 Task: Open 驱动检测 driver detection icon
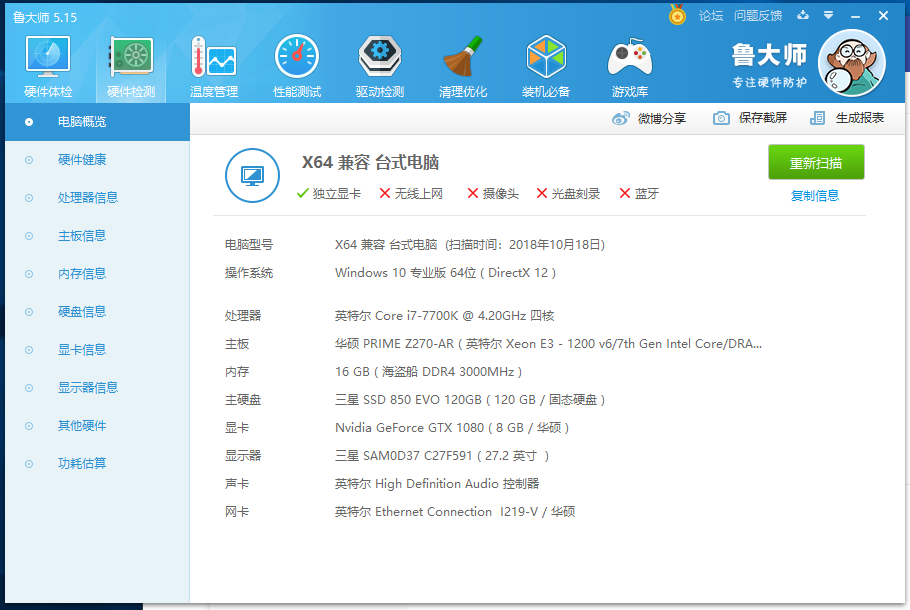point(380,66)
